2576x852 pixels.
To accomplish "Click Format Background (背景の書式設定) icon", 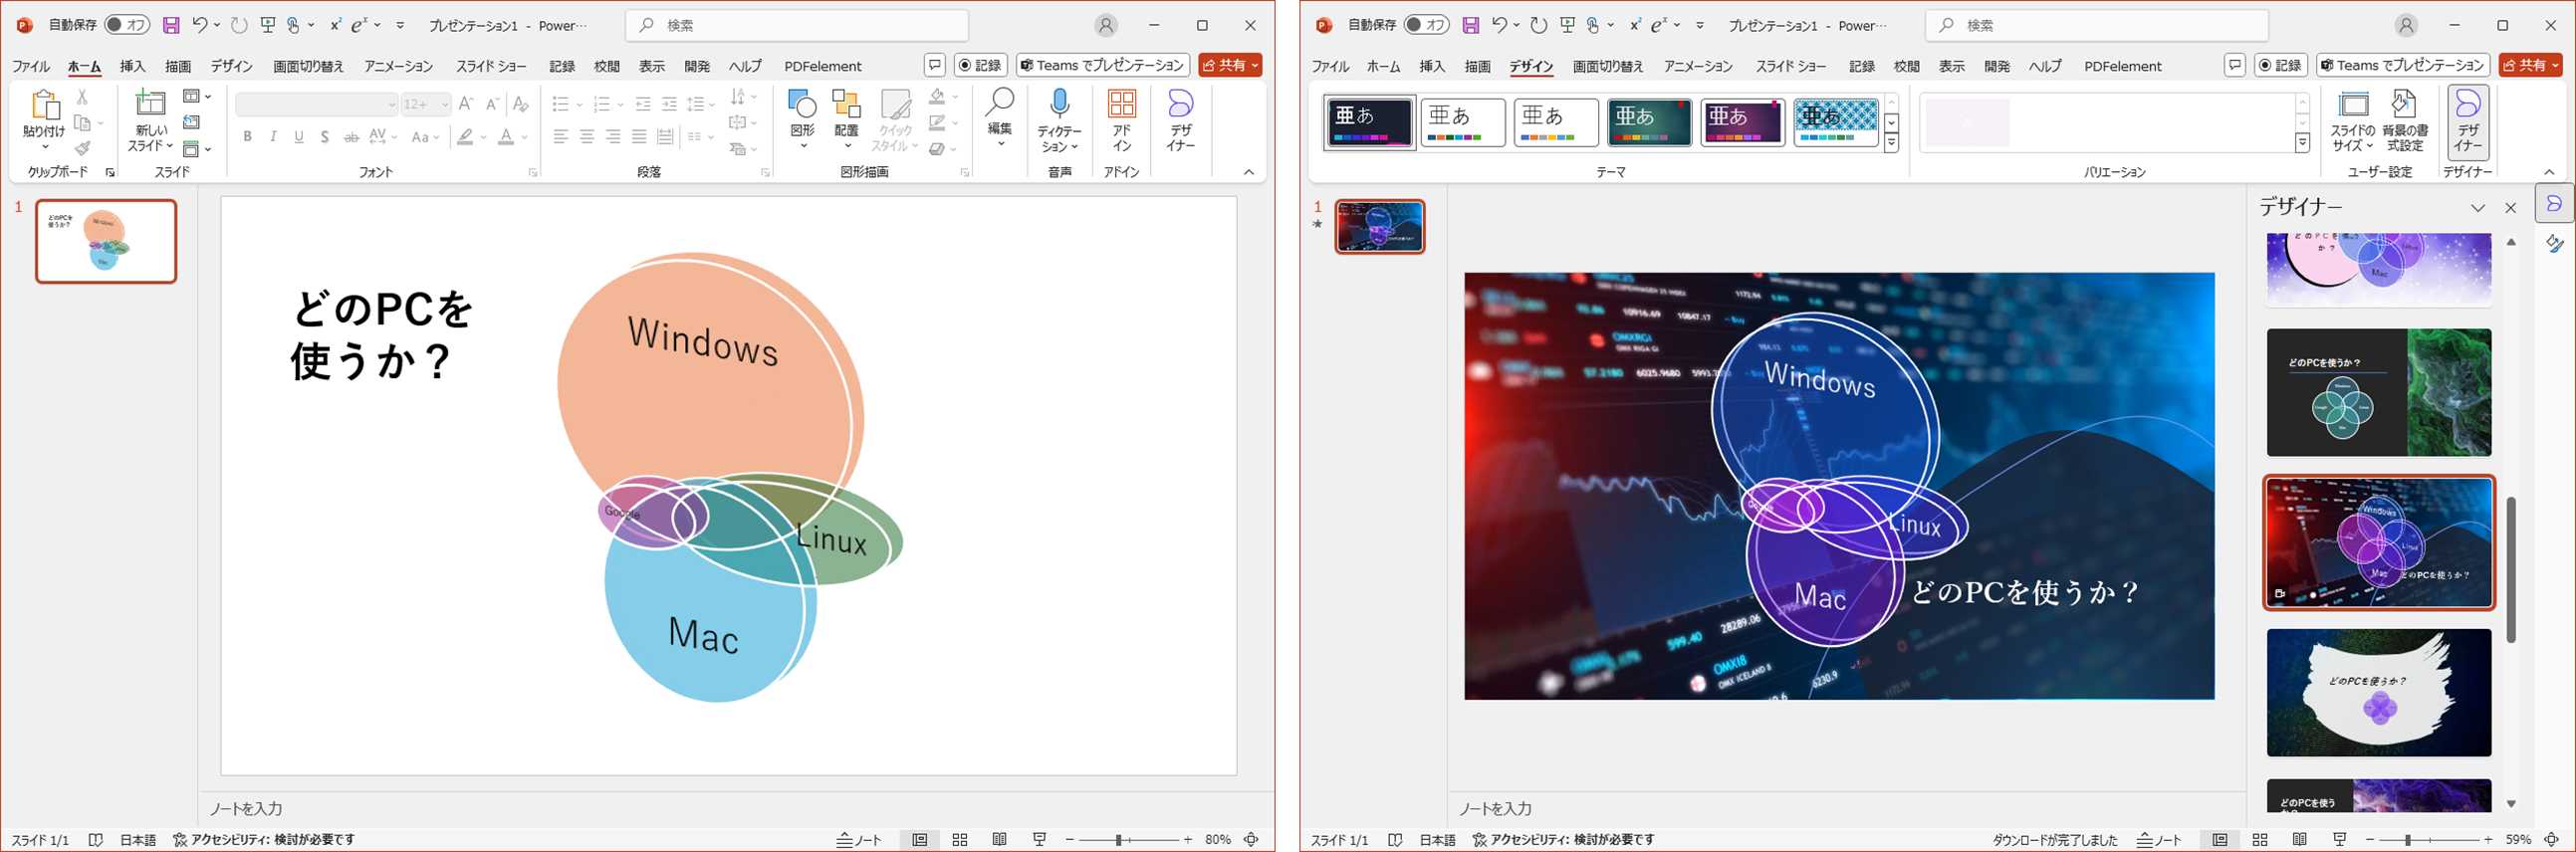I will [2404, 104].
